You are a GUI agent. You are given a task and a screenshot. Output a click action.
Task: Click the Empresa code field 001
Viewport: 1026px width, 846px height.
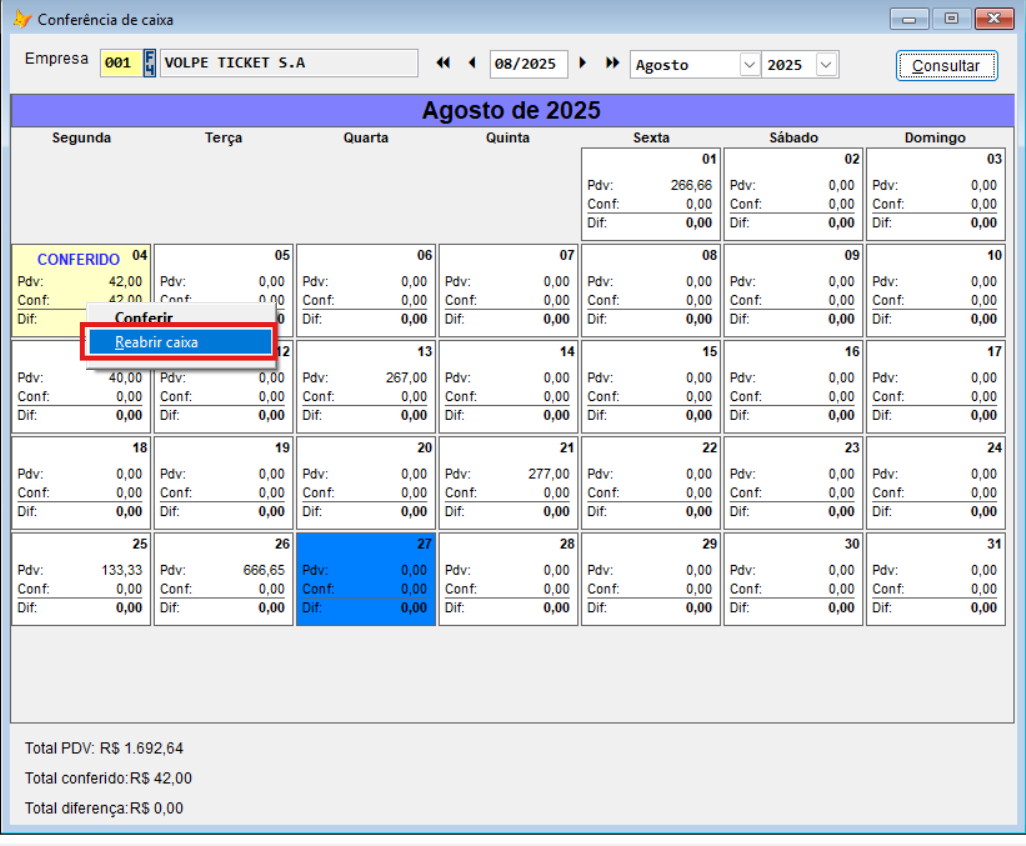pyautogui.click(x=119, y=63)
